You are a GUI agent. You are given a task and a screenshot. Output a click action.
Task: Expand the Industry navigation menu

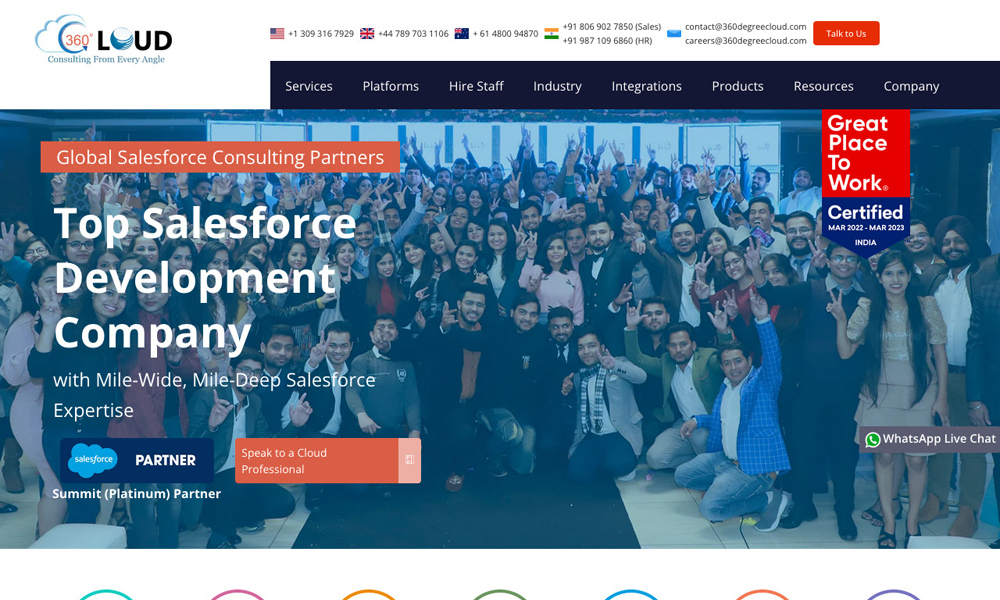click(557, 86)
